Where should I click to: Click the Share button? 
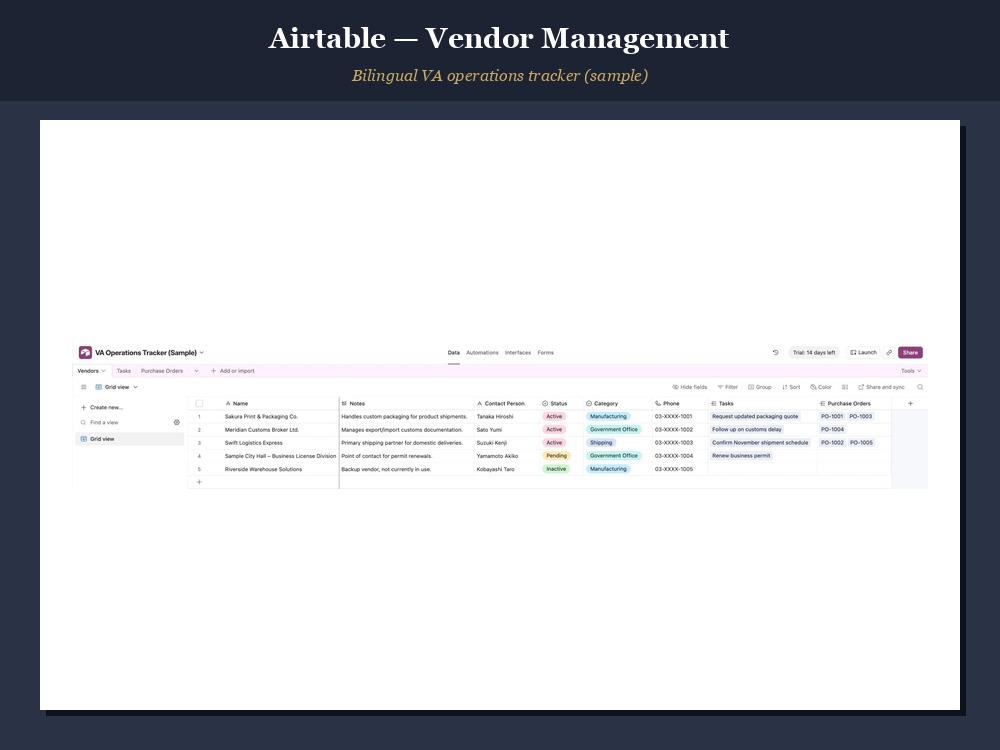pos(910,353)
